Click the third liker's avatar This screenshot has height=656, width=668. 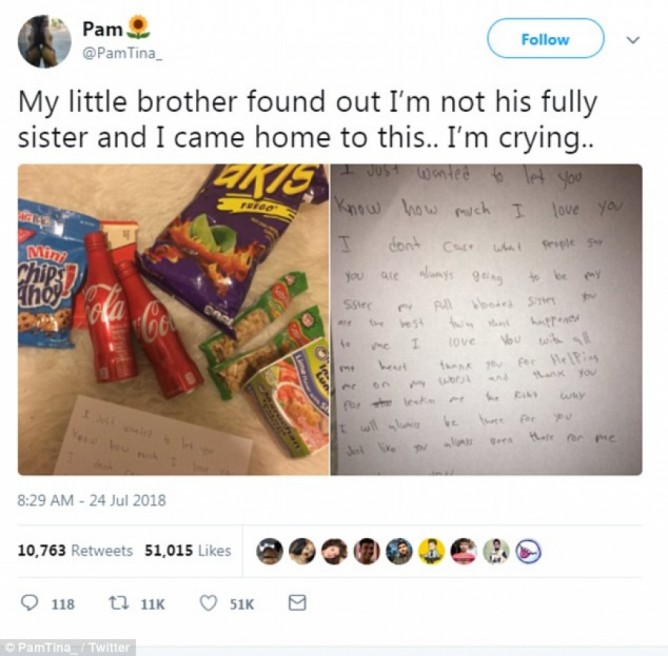click(334, 552)
